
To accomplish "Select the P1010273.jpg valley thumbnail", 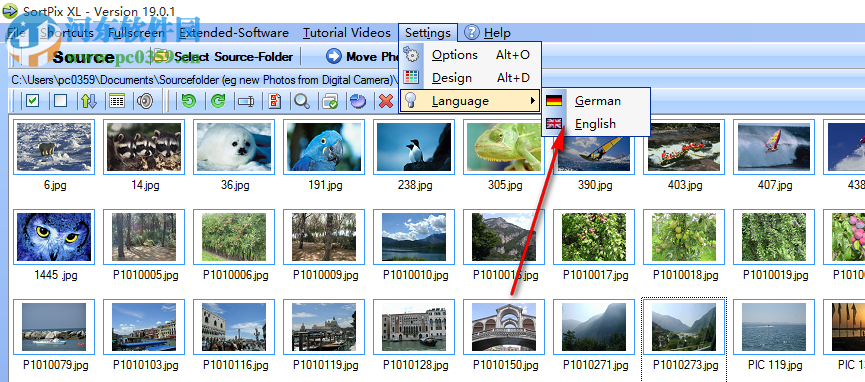I will (x=684, y=327).
